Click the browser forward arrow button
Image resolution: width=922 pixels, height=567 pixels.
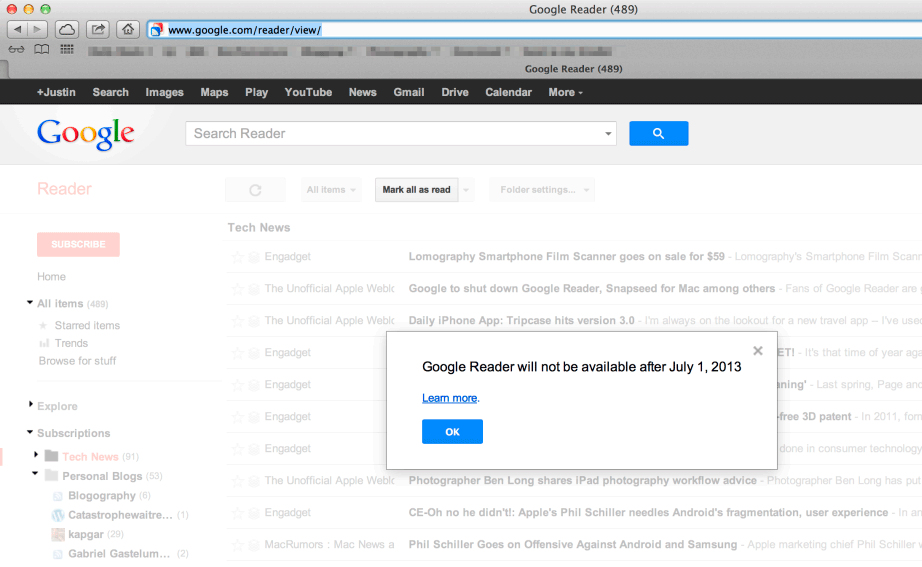[37, 29]
